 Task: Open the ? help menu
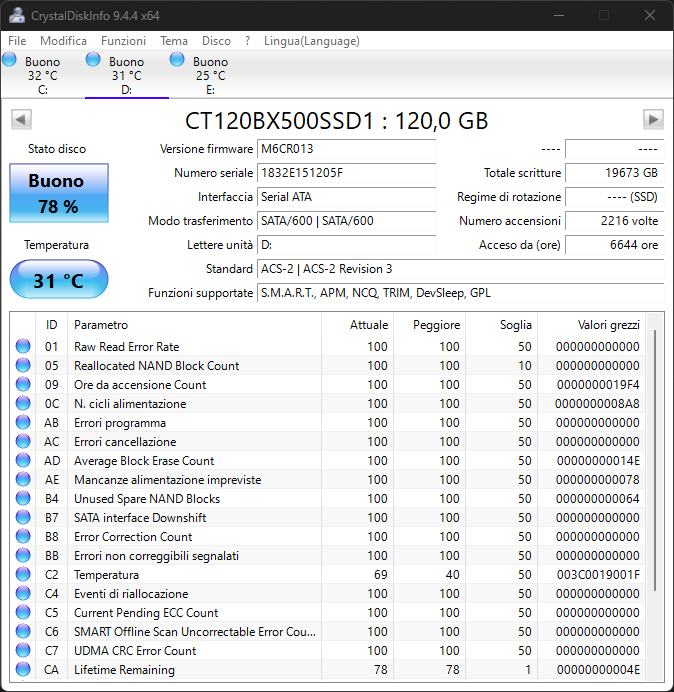(x=248, y=41)
